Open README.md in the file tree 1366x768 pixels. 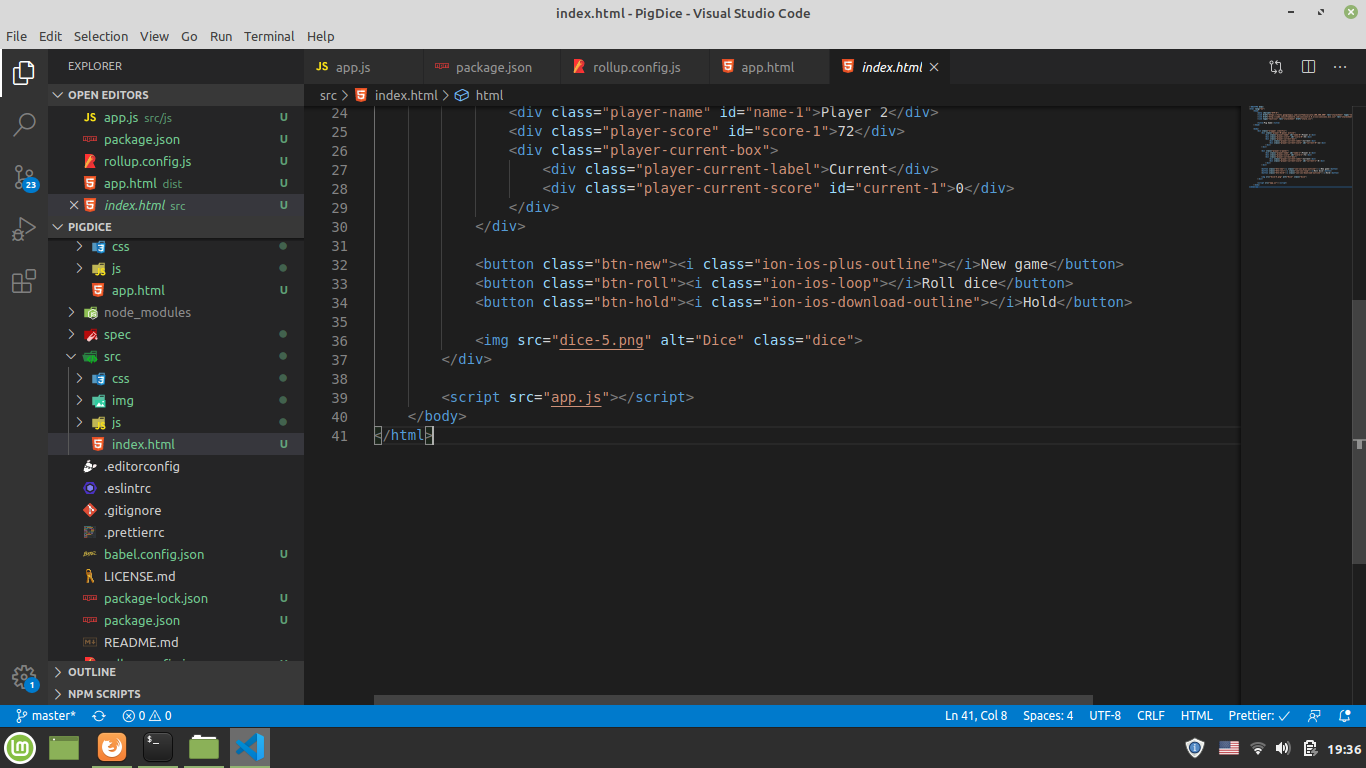click(176, 642)
